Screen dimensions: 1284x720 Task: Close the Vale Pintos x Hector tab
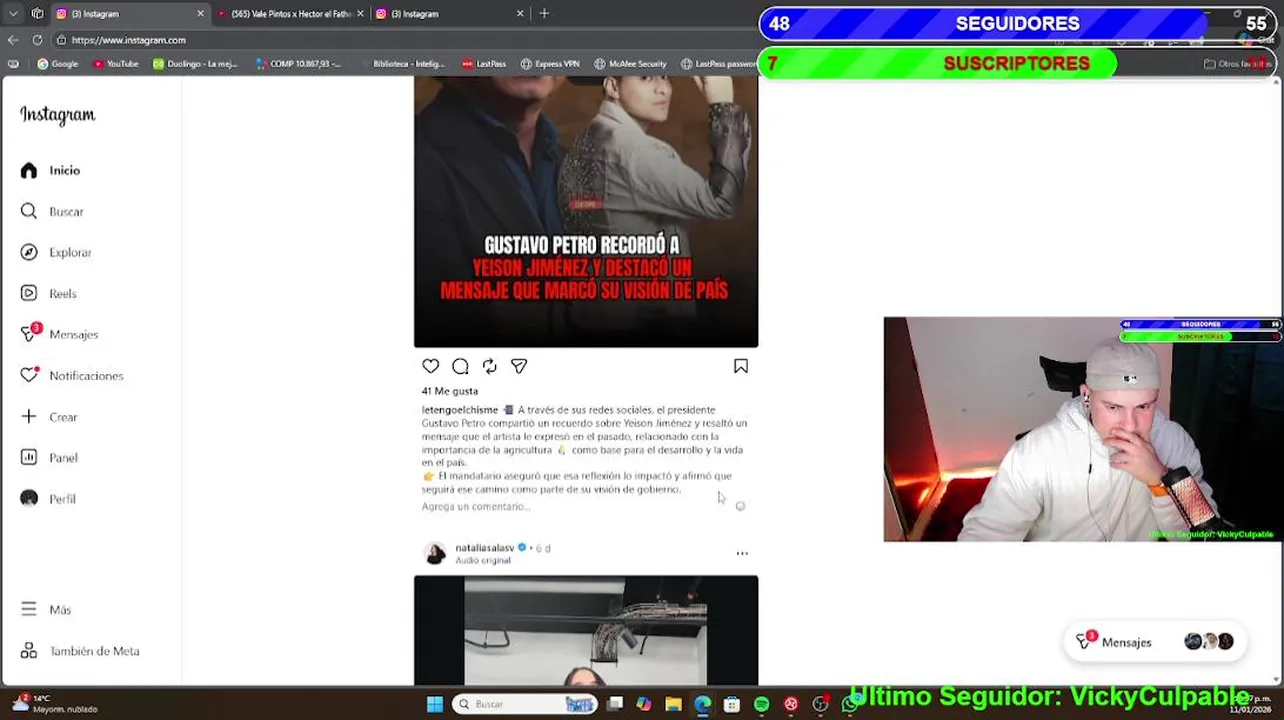click(361, 14)
